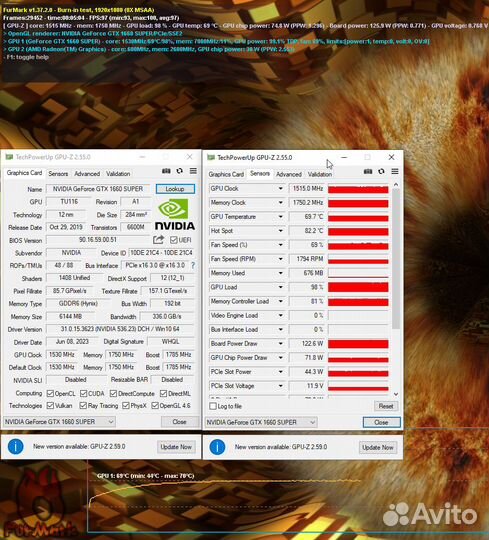Screen dimensions: 489x540
Task: Open the GPU Load sensor dropdown
Action: (x=281, y=287)
